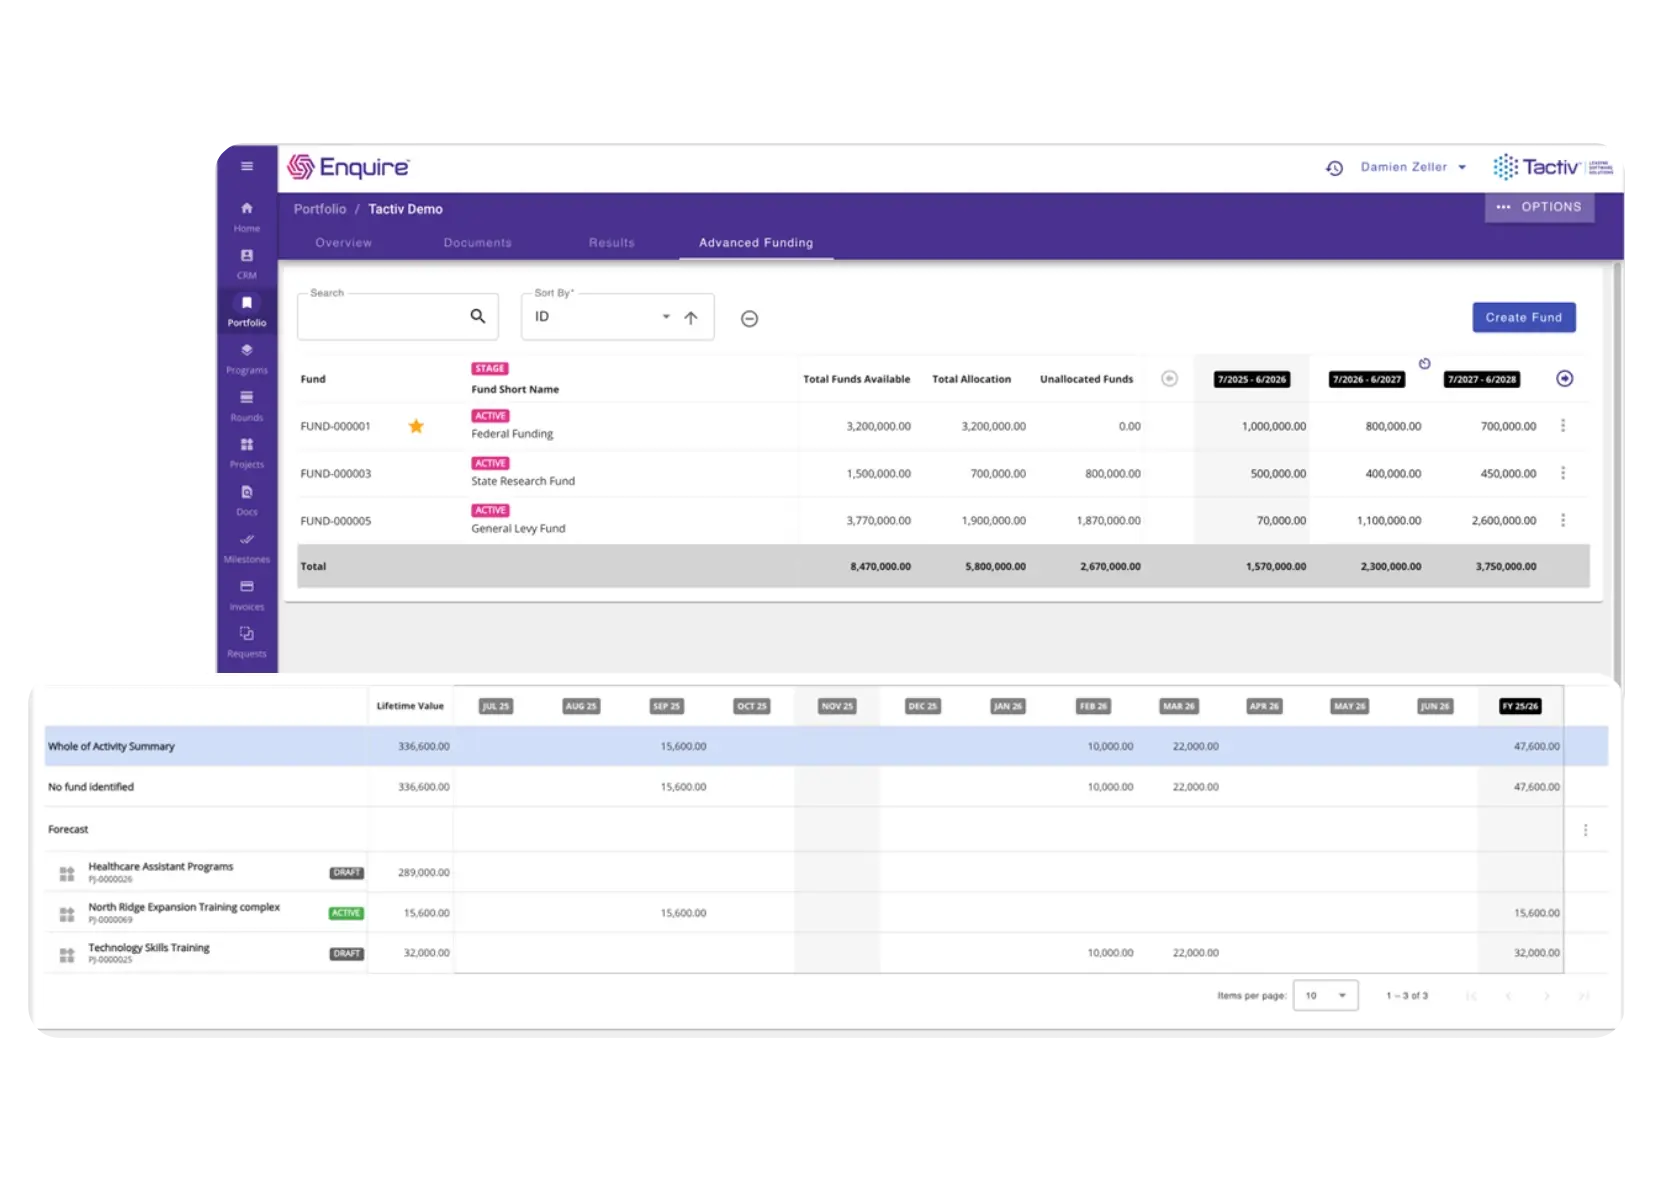
Task: Open Invoices in the sidebar
Action: tap(247, 595)
